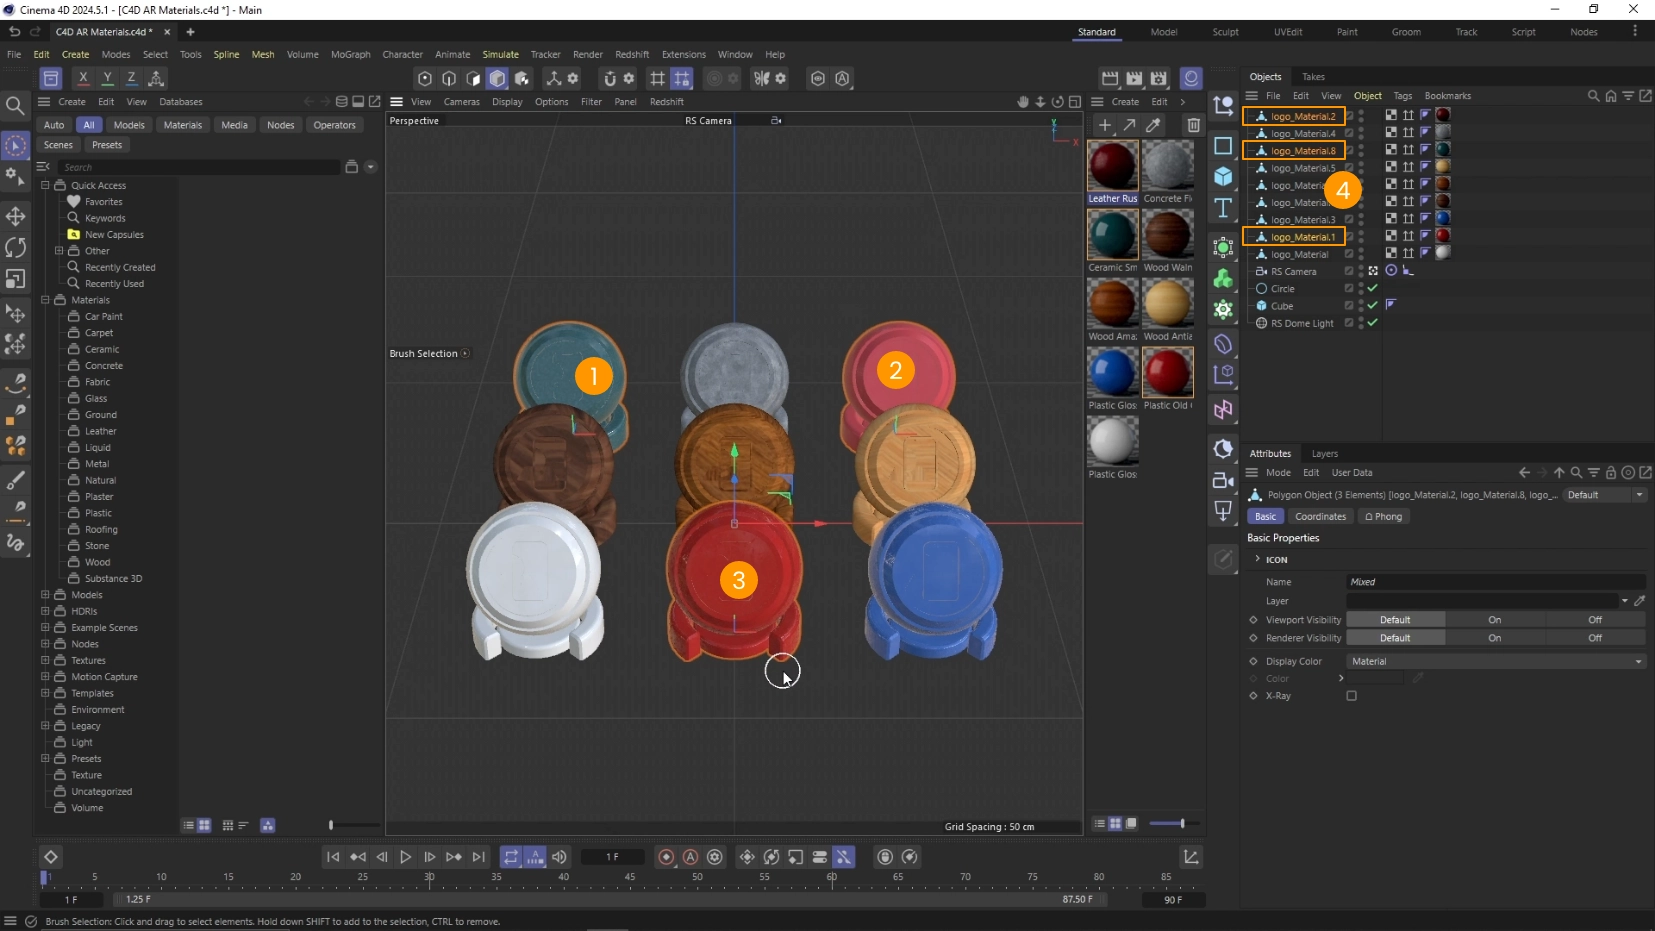Go to end of animation
The width and height of the screenshot is (1655, 931).
(x=478, y=857)
